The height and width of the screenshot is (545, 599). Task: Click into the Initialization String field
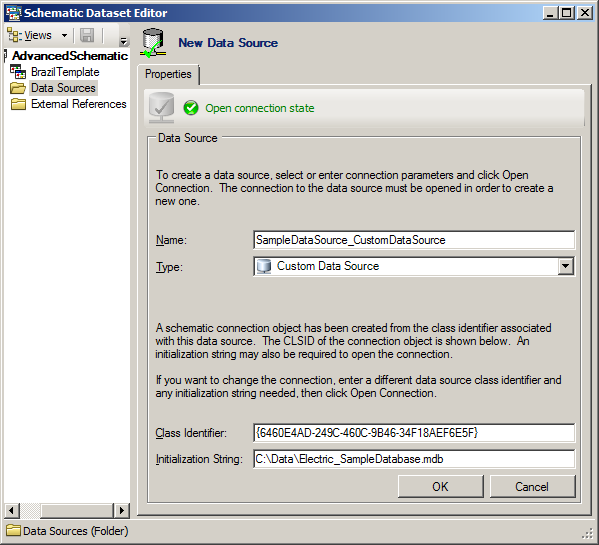[x=414, y=459]
